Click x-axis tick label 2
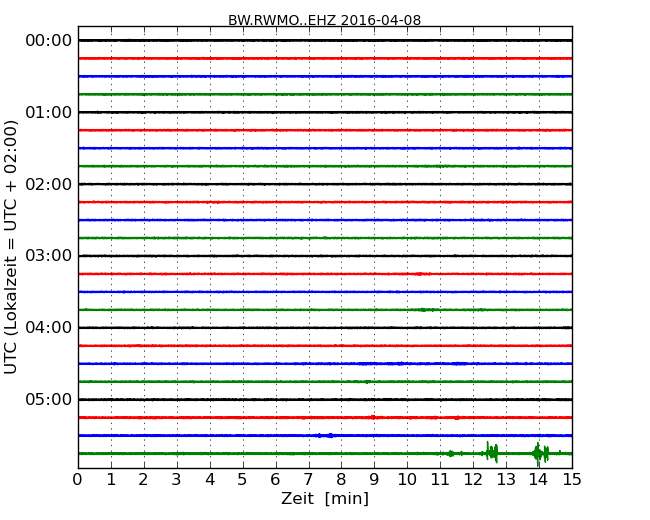Screen dimensions: 650x520 [143, 479]
